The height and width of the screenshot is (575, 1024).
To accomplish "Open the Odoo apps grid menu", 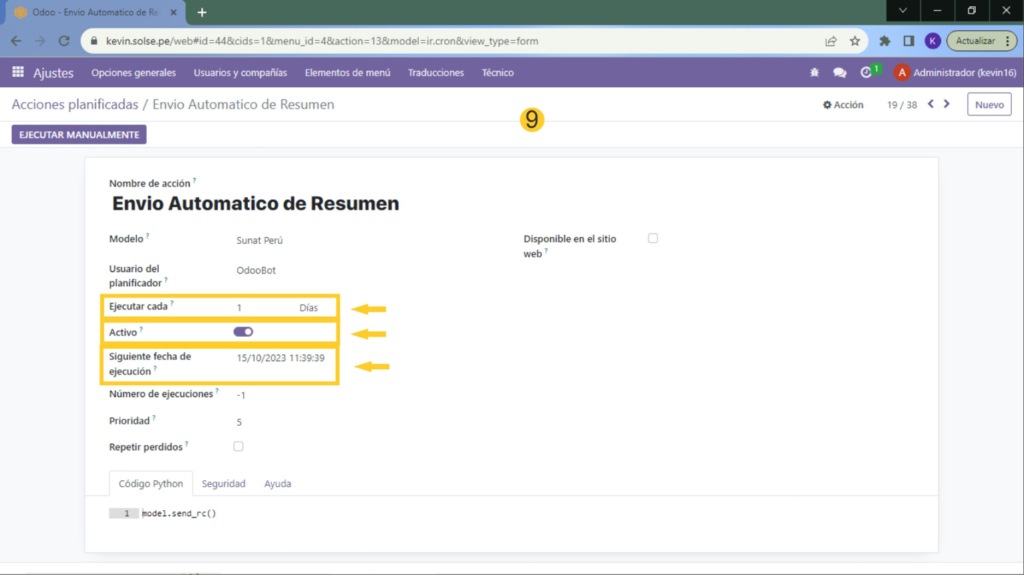I will point(18,72).
